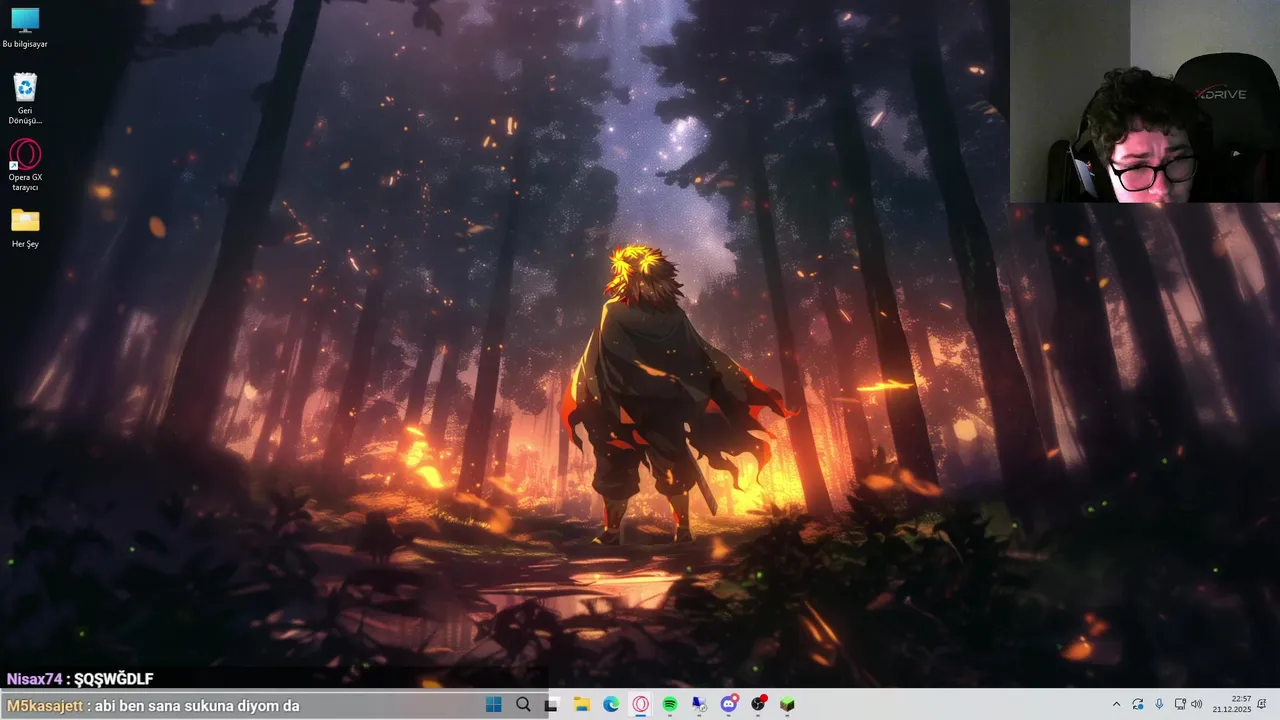Open File Explorer from the taskbar
1280x720 pixels.
[x=581, y=704]
